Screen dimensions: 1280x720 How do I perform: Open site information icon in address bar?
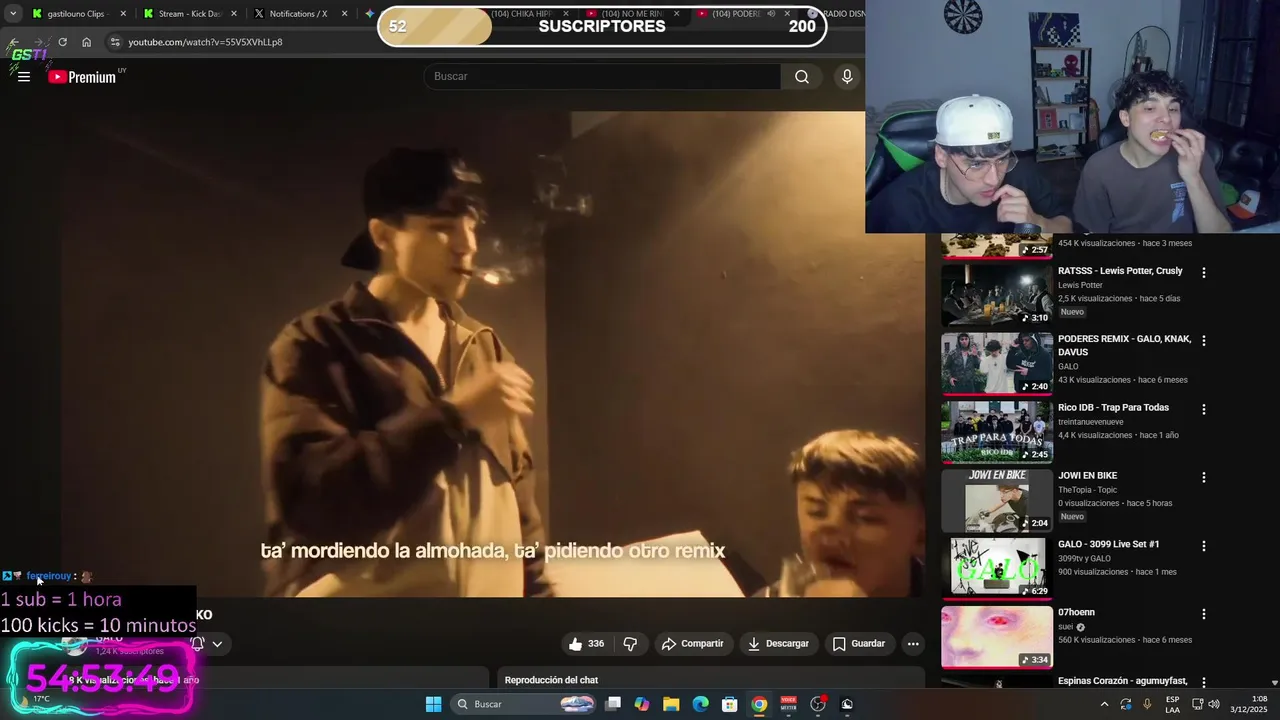point(115,42)
